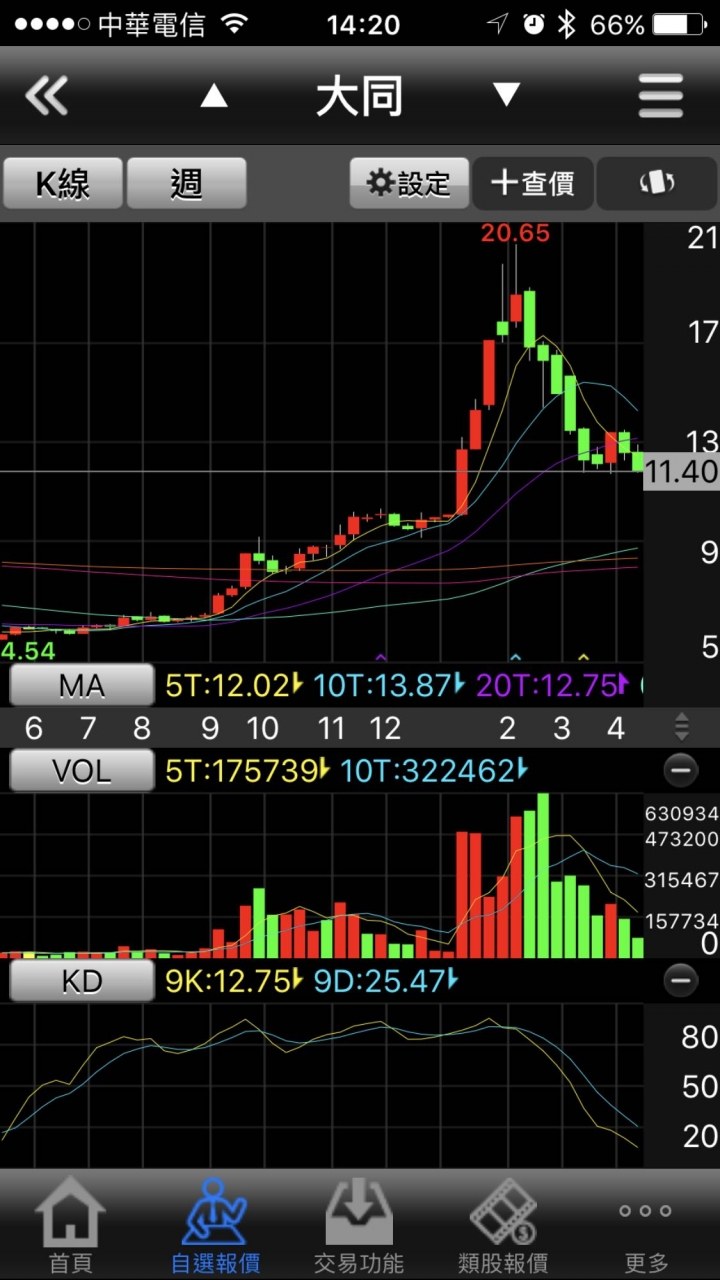Image resolution: width=720 pixels, height=1280 pixels.
Task: Open 類股報價 sector quotes tab
Action: [503, 1225]
